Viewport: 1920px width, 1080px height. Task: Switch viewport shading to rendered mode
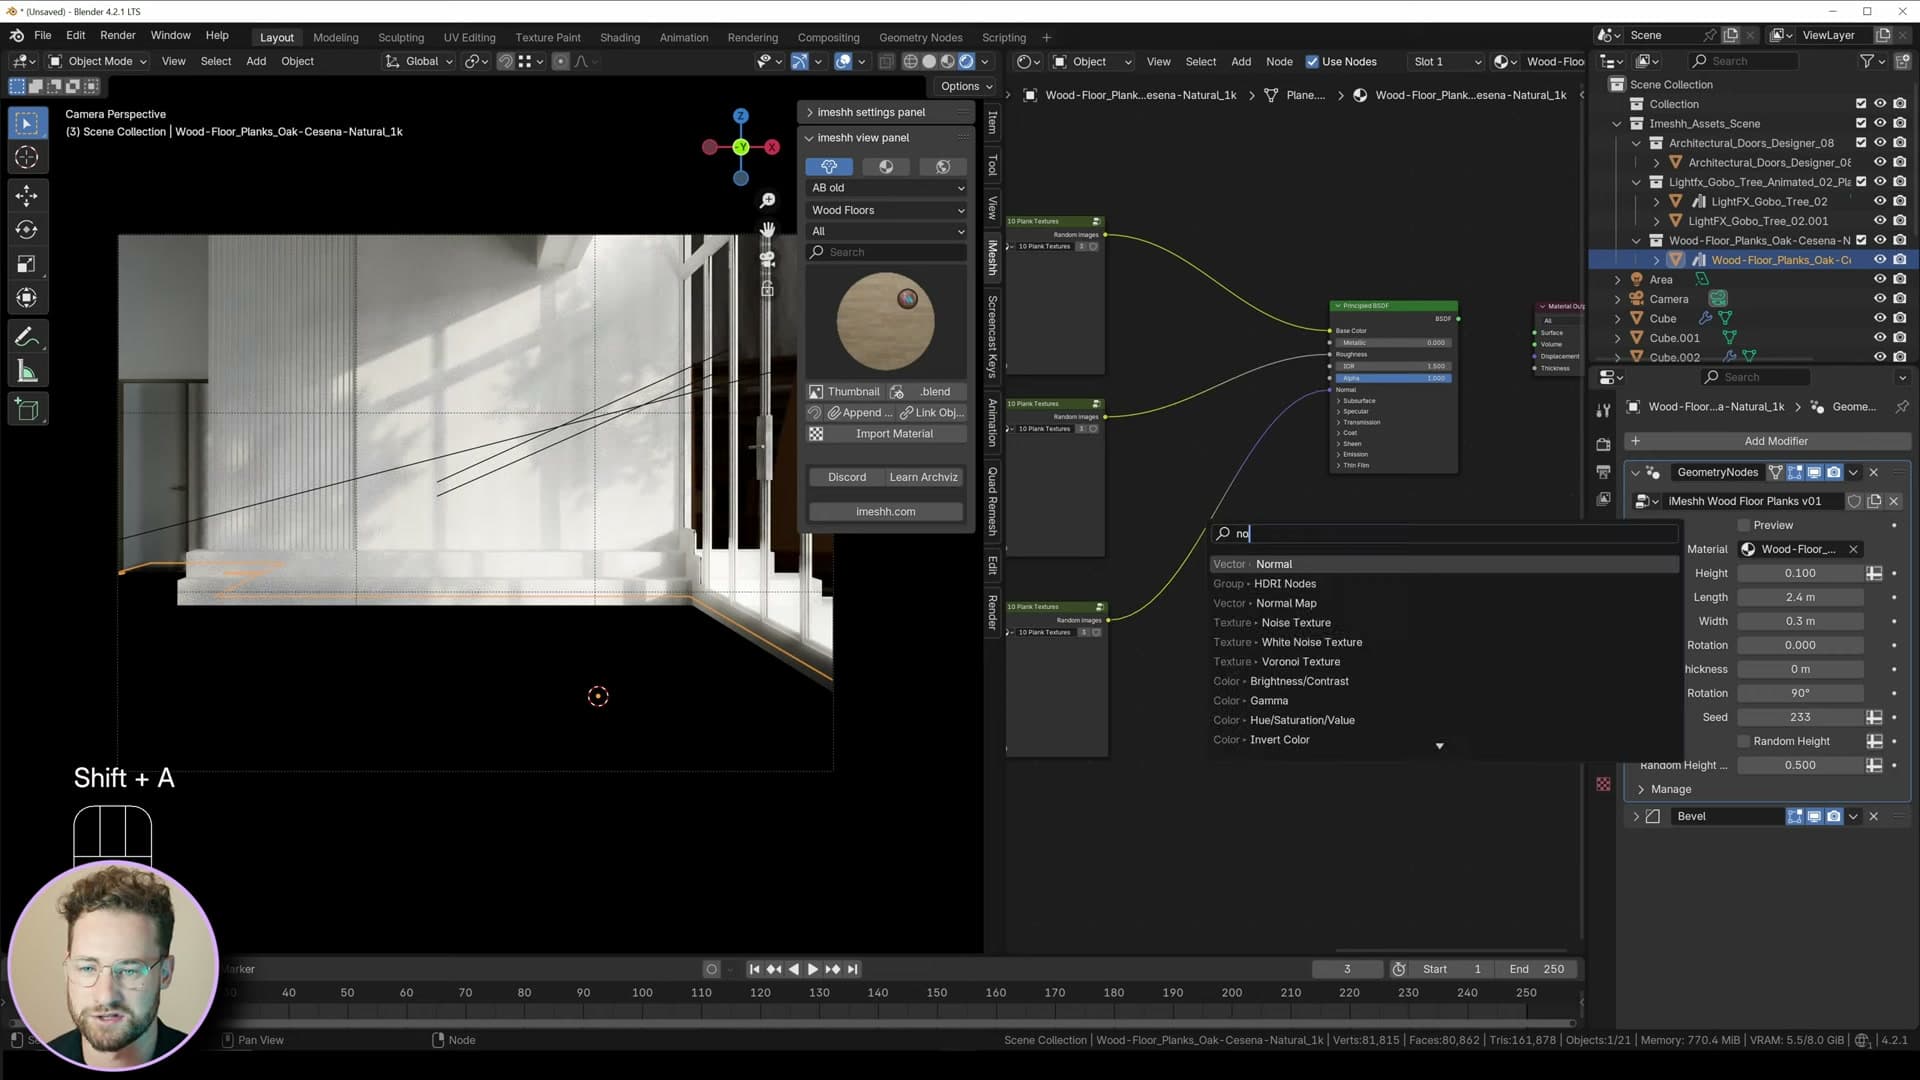point(966,62)
